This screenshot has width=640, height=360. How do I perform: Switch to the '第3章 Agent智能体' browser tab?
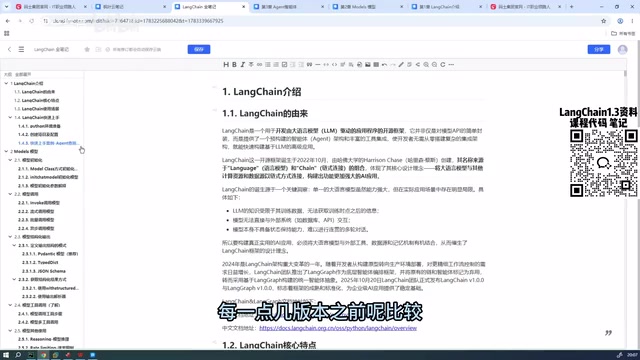288,7
